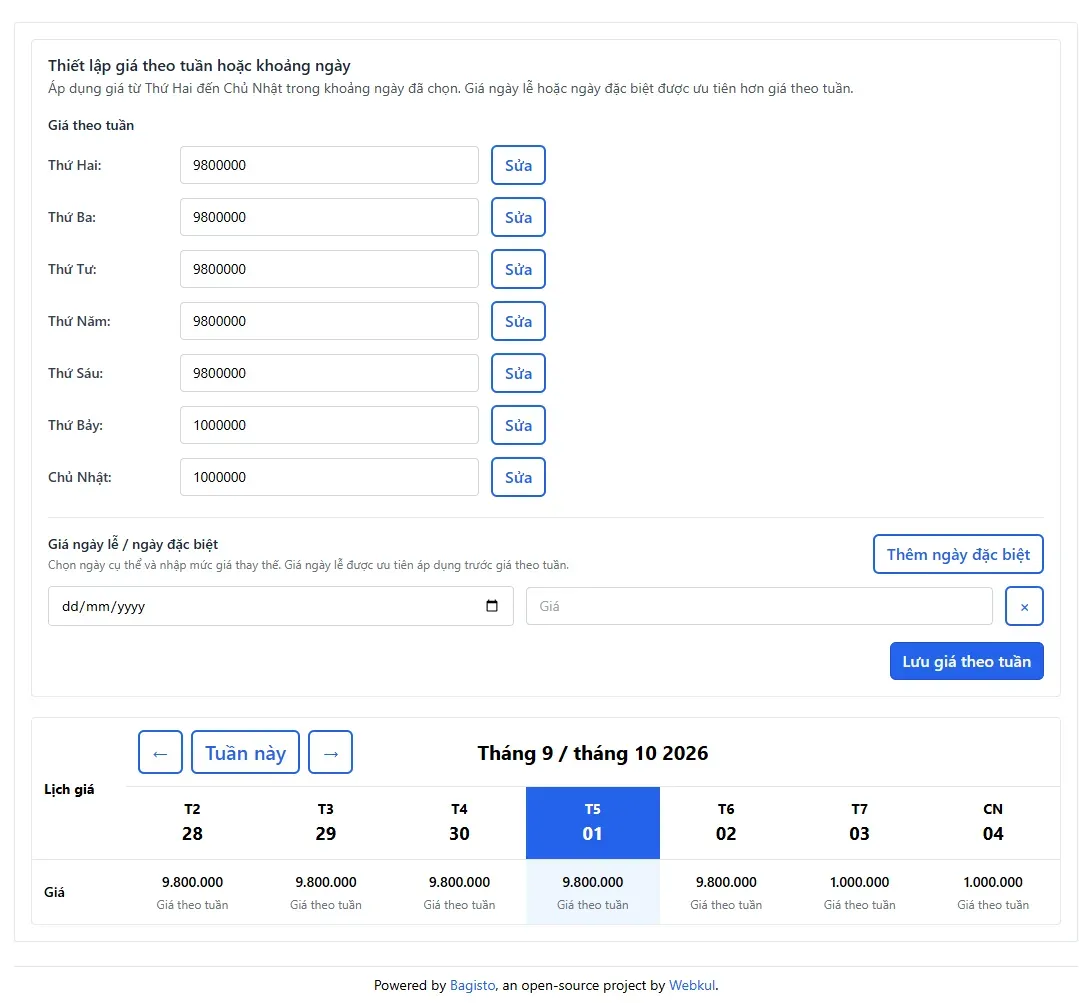
Task: Focus the Chủ Nhật price input
Action: pos(329,477)
